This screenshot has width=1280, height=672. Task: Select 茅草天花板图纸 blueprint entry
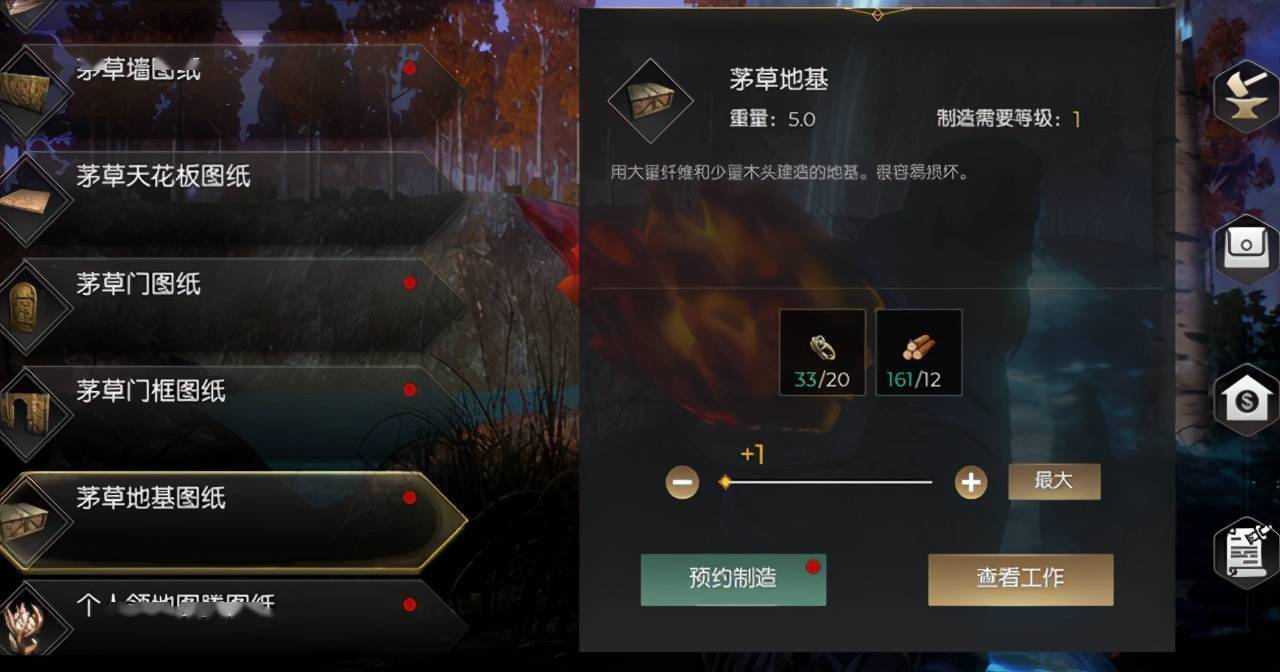pos(230,199)
